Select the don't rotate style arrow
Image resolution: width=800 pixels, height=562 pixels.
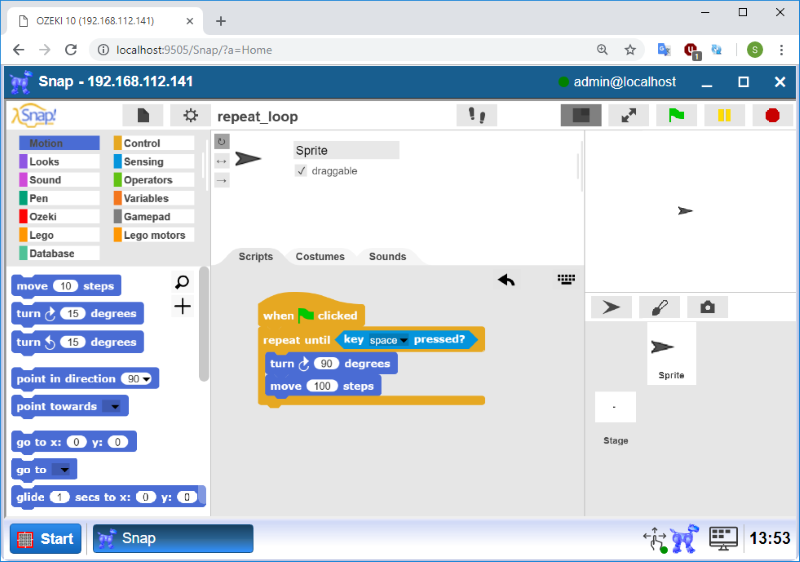tap(221, 180)
